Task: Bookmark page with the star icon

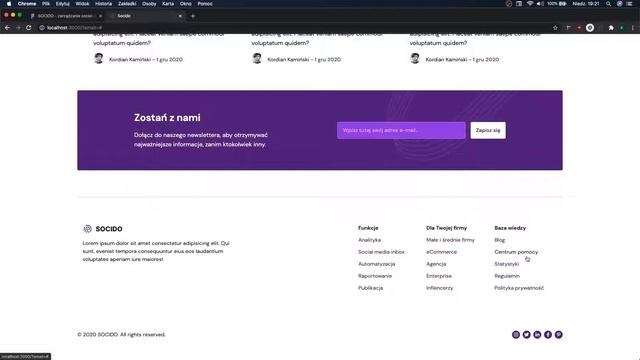Action: (555, 28)
